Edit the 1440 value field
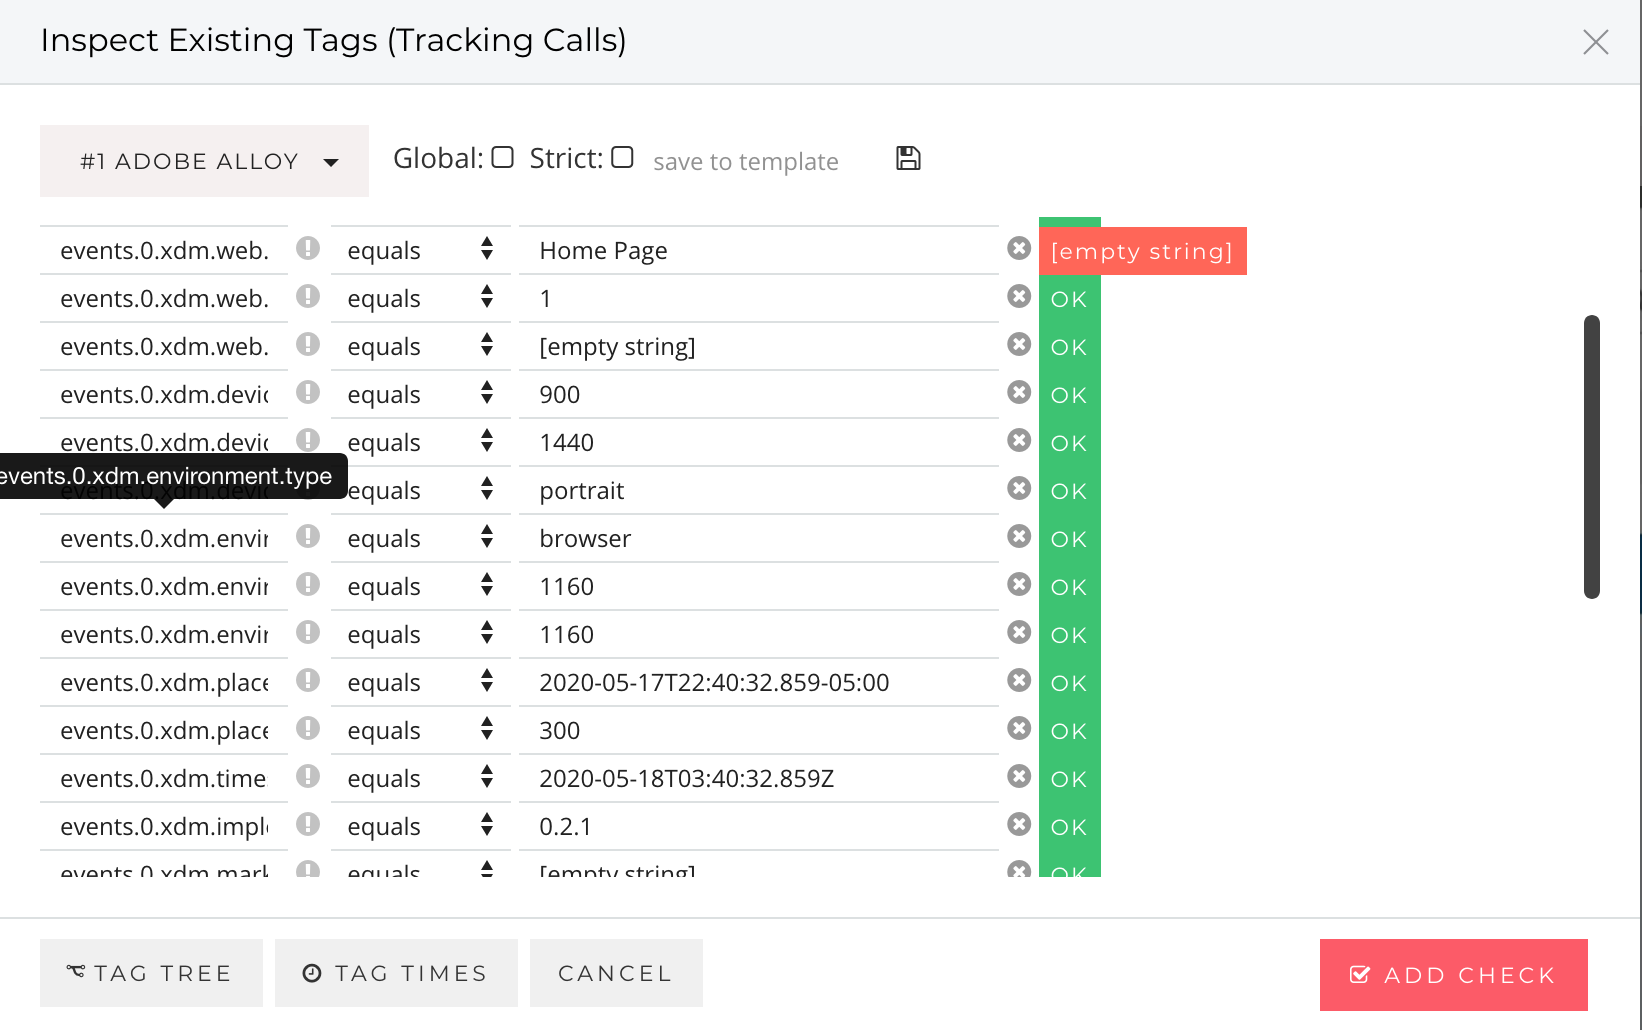Screen dimensions: 1642x1030 click(x=759, y=442)
